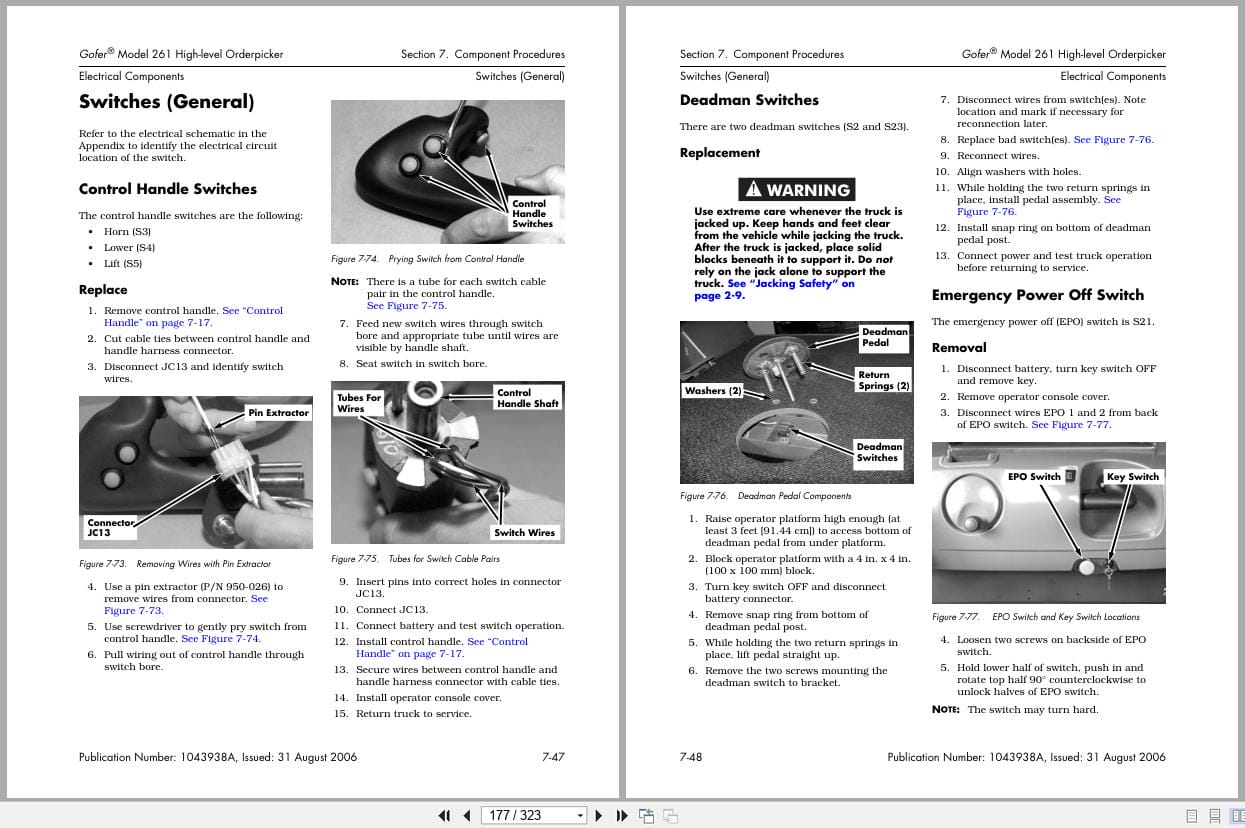Click the "Control Handle Shaft" callout label
Viewport: 1245px width, 828px height.
tap(527, 398)
